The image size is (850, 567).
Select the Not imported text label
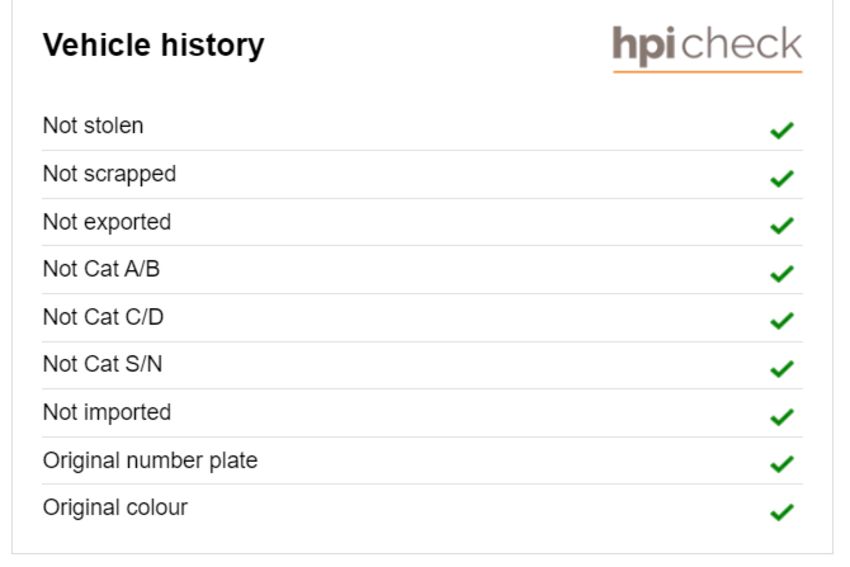[x=107, y=413]
